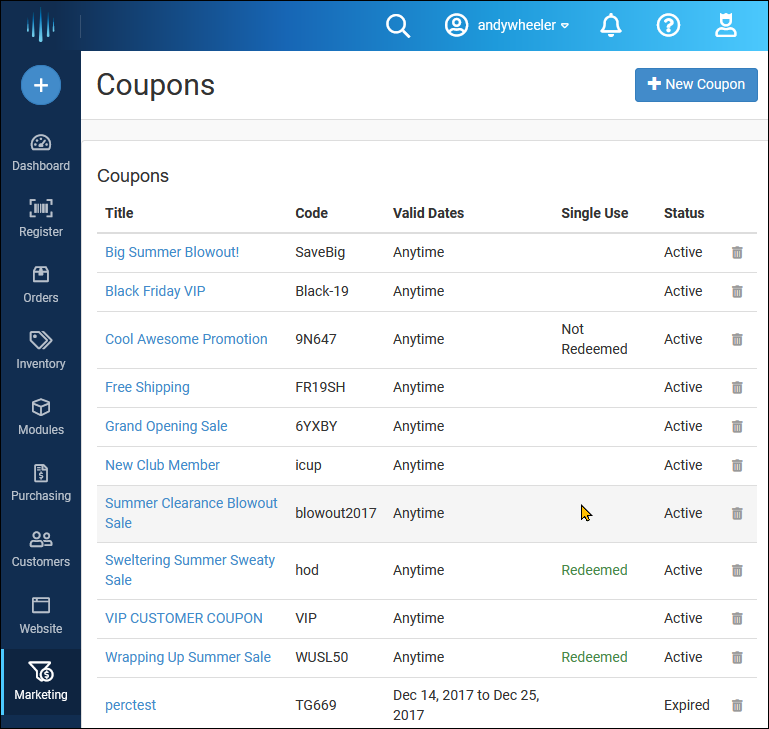Image resolution: width=769 pixels, height=729 pixels.
Task: Open the search magnifier icon
Action: coord(398,26)
